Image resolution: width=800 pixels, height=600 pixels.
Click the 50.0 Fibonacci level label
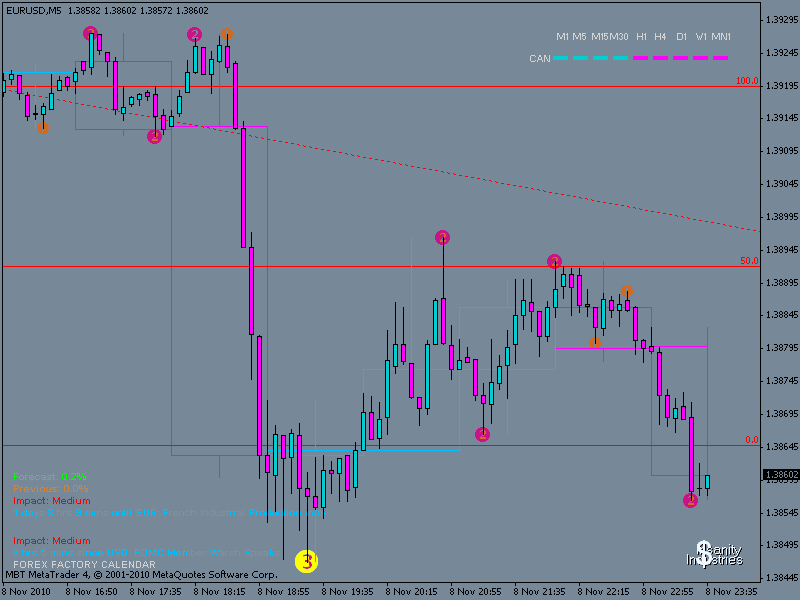click(749, 261)
